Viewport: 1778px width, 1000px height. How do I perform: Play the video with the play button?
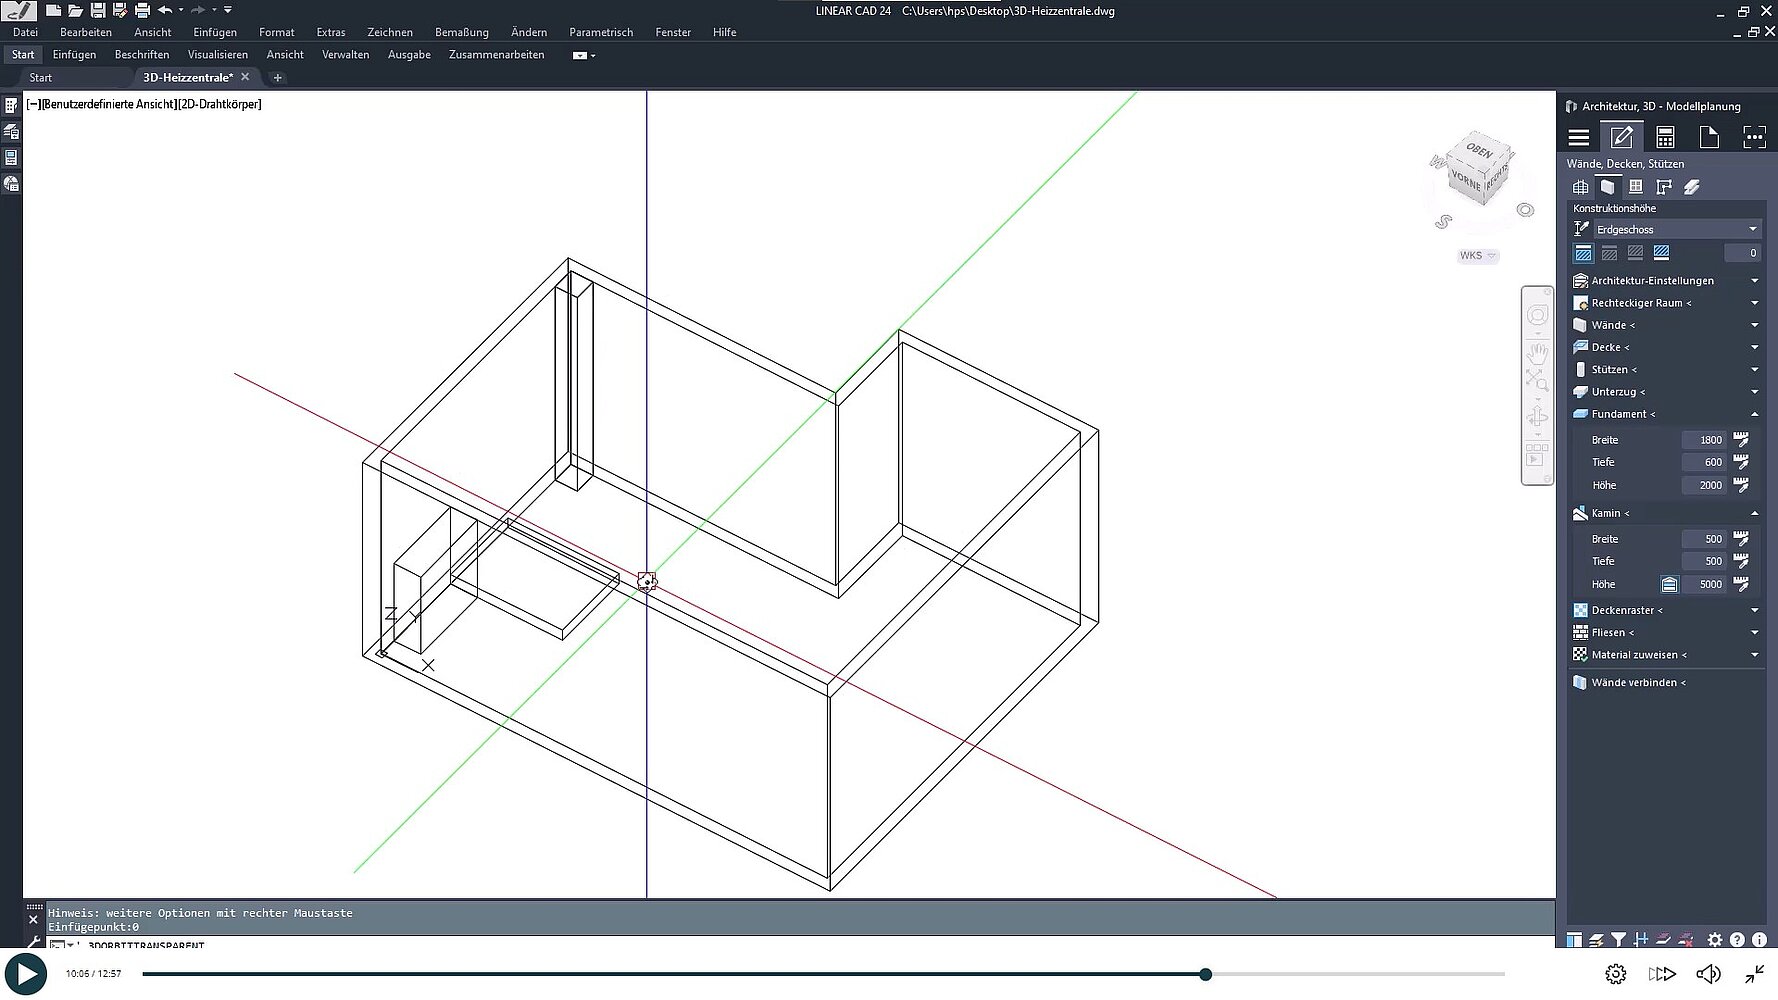click(x=26, y=974)
